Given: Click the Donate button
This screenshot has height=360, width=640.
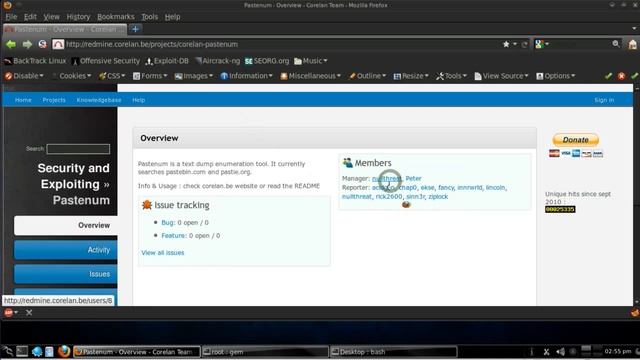Looking at the screenshot, I should pos(576,140).
